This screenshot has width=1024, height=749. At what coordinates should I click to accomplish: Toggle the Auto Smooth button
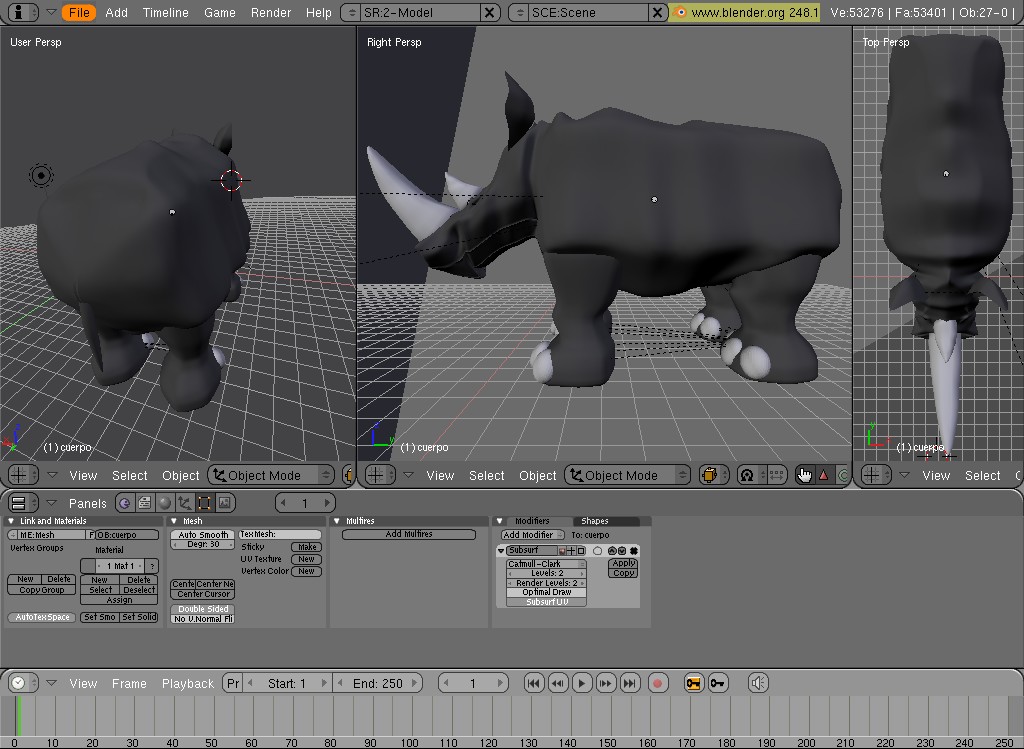click(203, 534)
